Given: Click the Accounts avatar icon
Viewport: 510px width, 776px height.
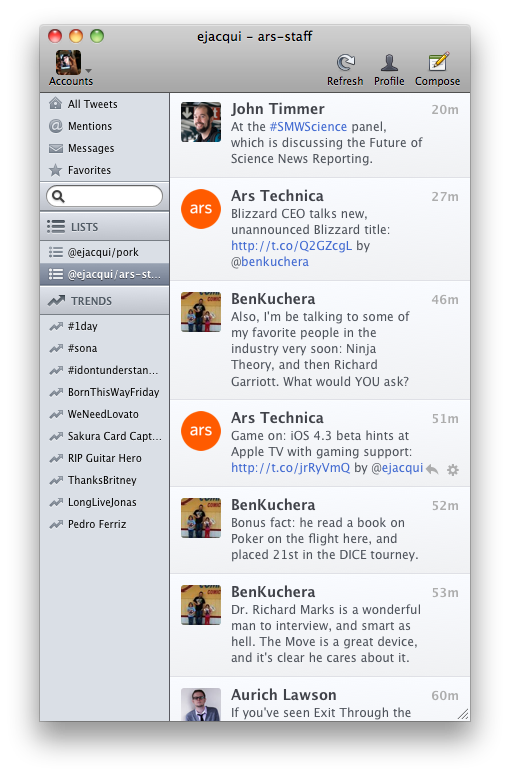Looking at the screenshot, I should 68,62.
